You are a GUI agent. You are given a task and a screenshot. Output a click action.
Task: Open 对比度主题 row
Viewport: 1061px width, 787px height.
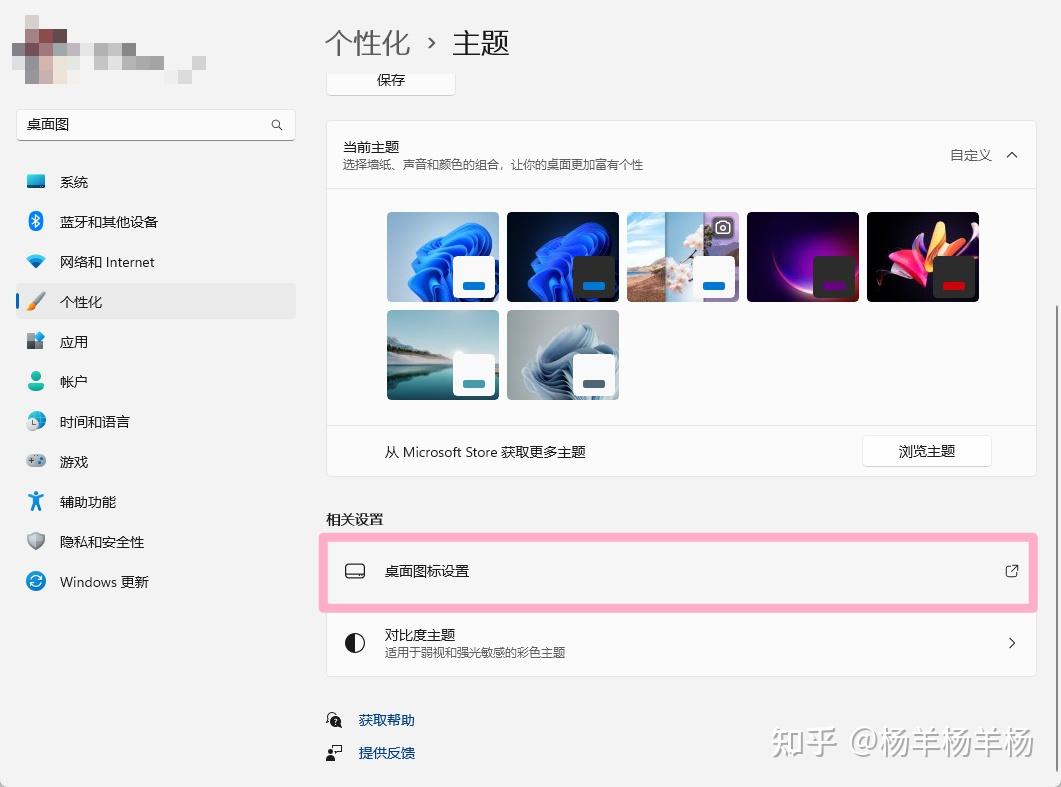pos(681,643)
